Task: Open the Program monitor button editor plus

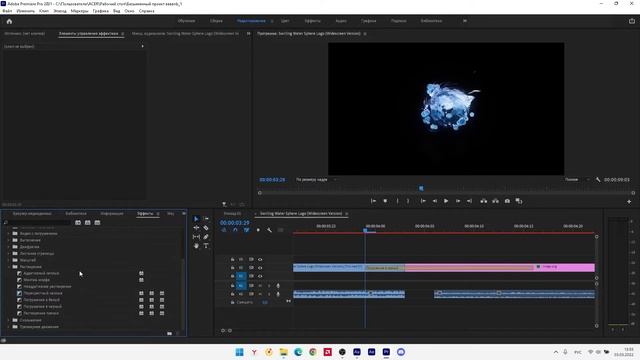Action: [x=629, y=201]
